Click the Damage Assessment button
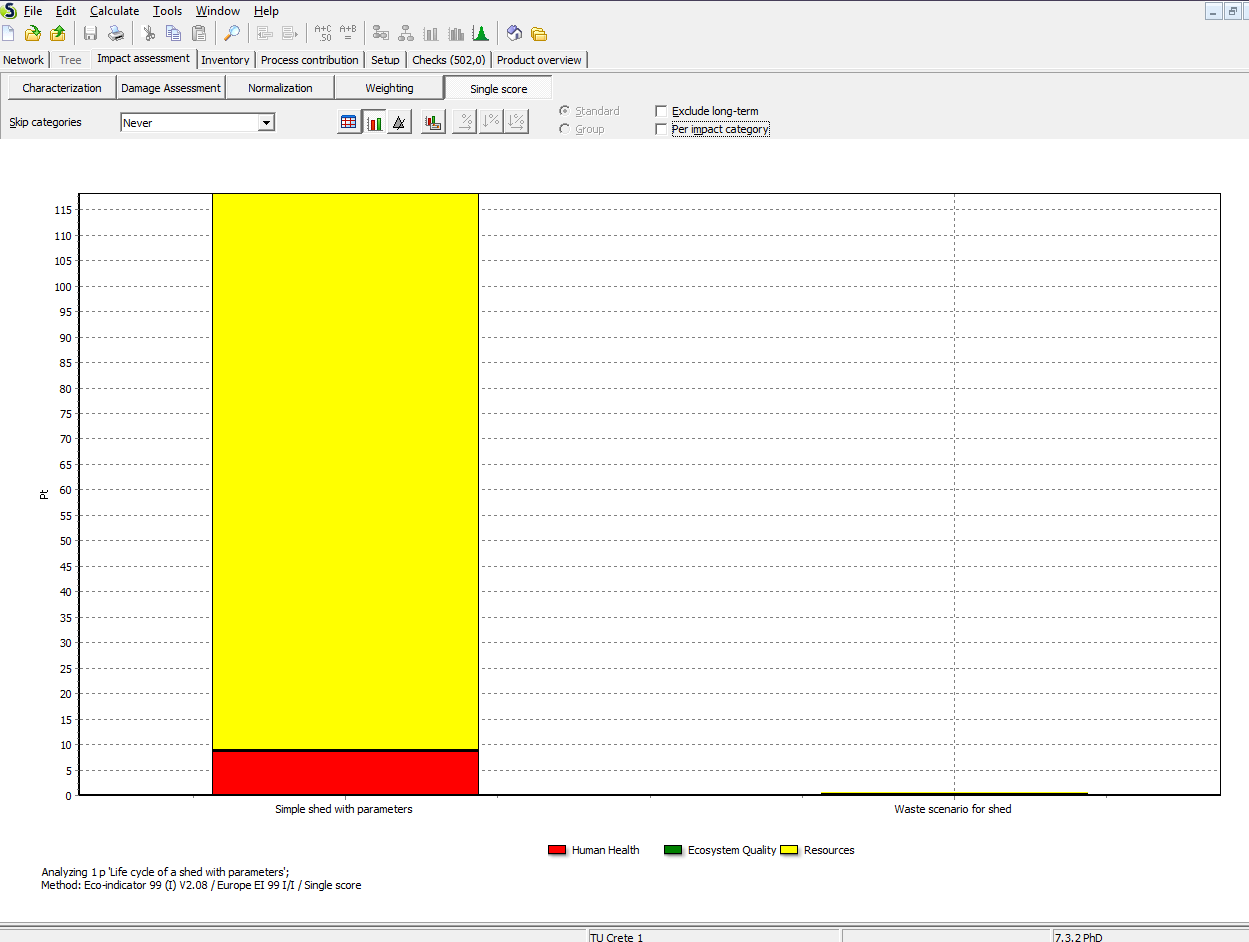This screenshot has width=1249, height=942. 171,88
